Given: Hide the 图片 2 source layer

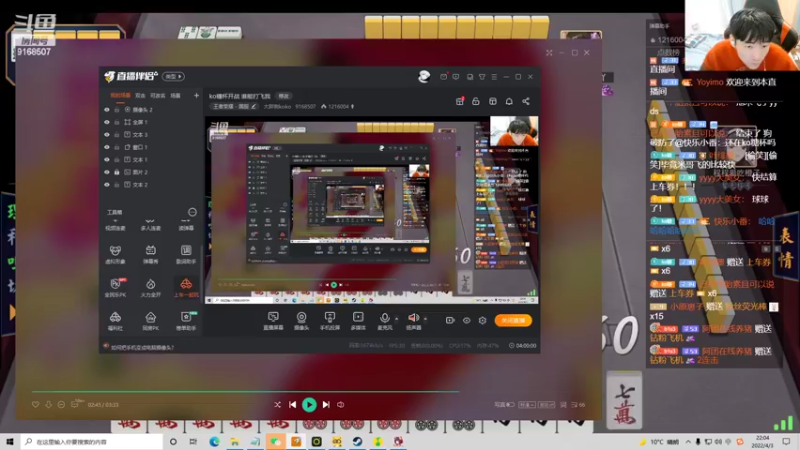Looking at the screenshot, I should [107, 172].
